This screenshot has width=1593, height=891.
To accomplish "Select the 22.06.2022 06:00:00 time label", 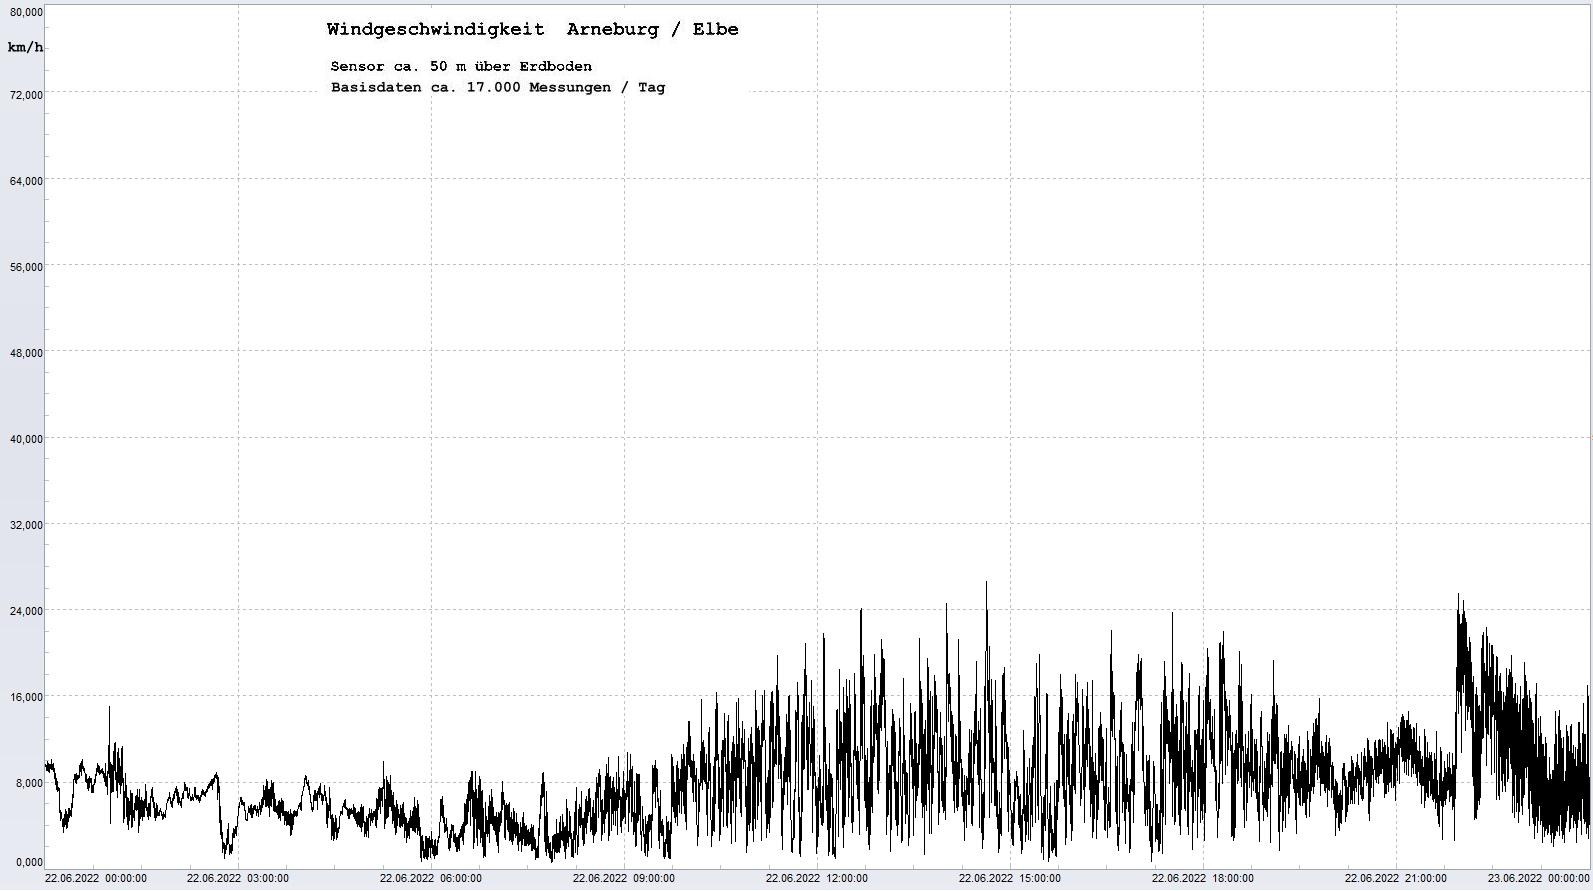I will pos(431,879).
